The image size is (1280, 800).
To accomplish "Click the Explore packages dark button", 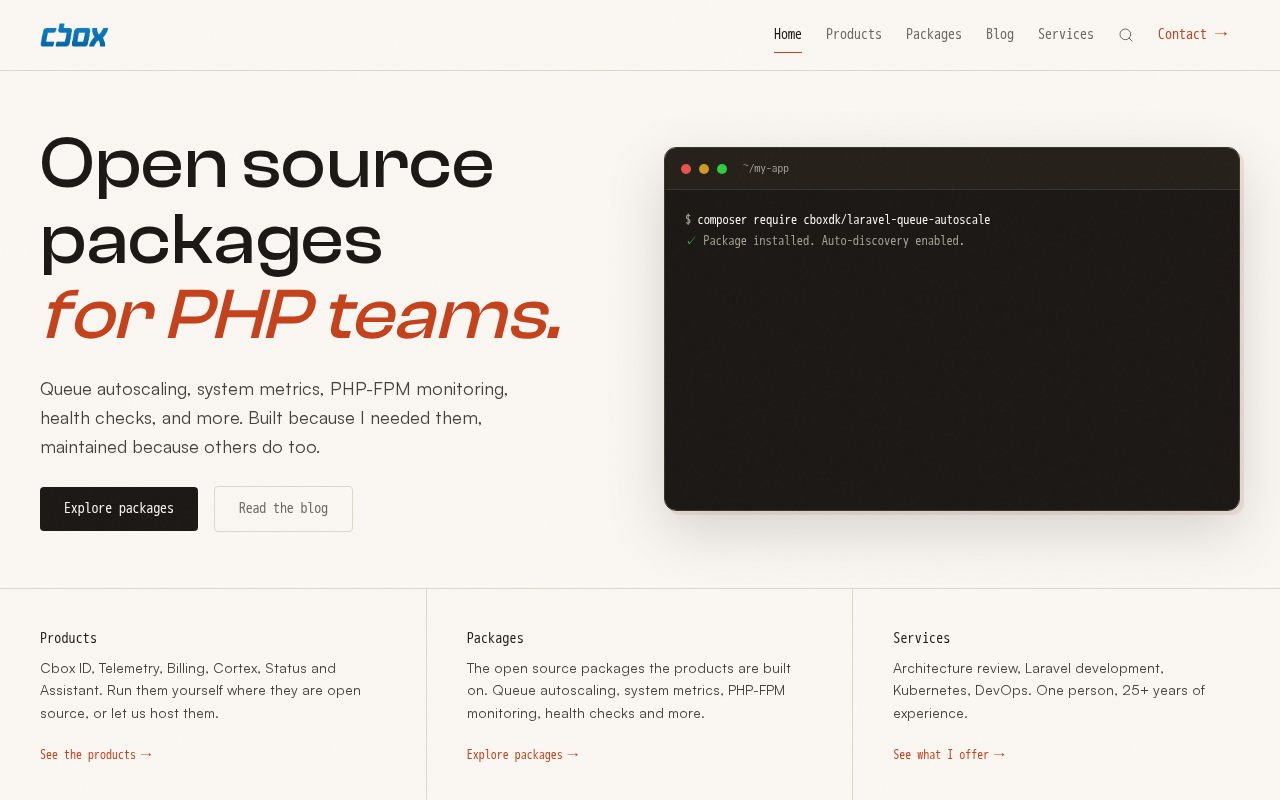I will pyautogui.click(x=119, y=509).
